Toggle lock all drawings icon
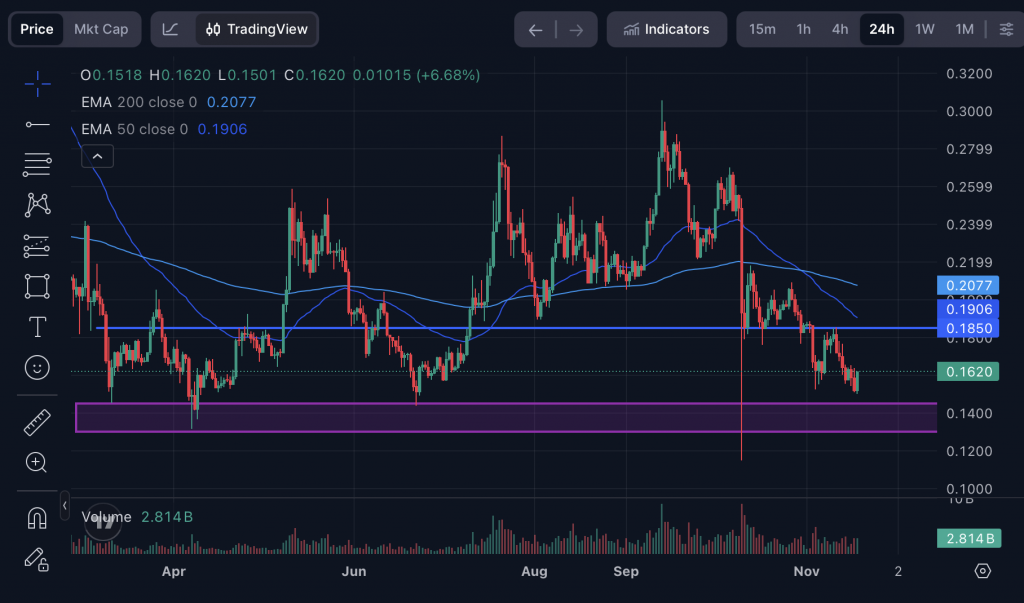 pos(37,558)
